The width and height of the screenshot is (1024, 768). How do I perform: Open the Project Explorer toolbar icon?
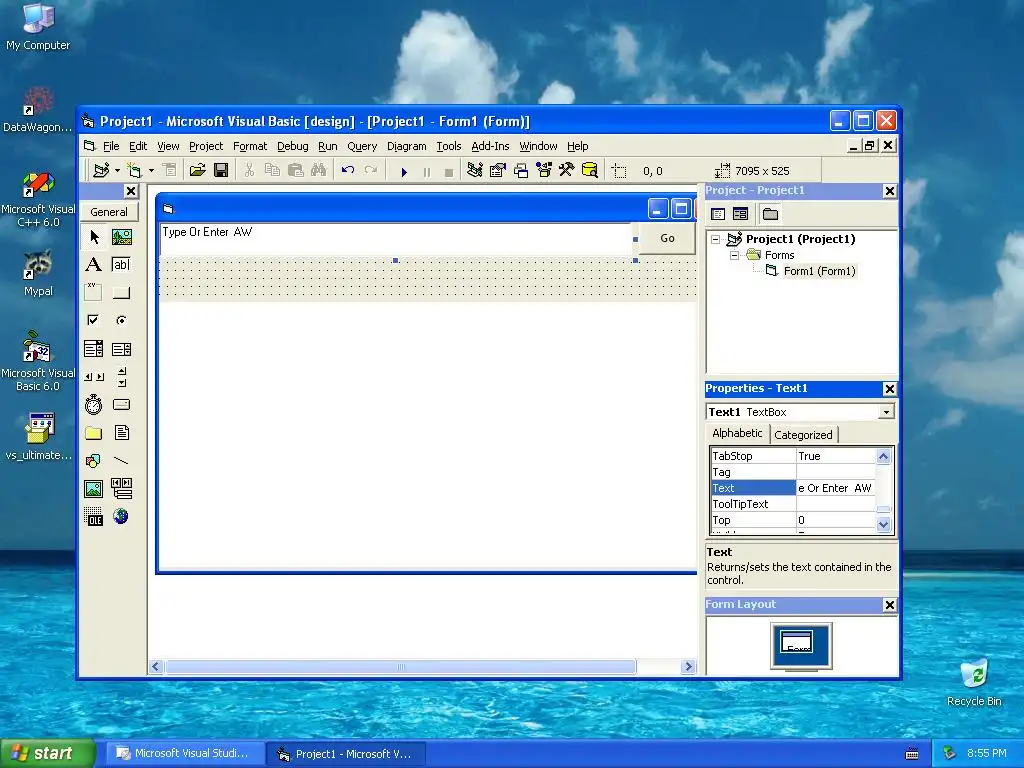pos(475,171)
